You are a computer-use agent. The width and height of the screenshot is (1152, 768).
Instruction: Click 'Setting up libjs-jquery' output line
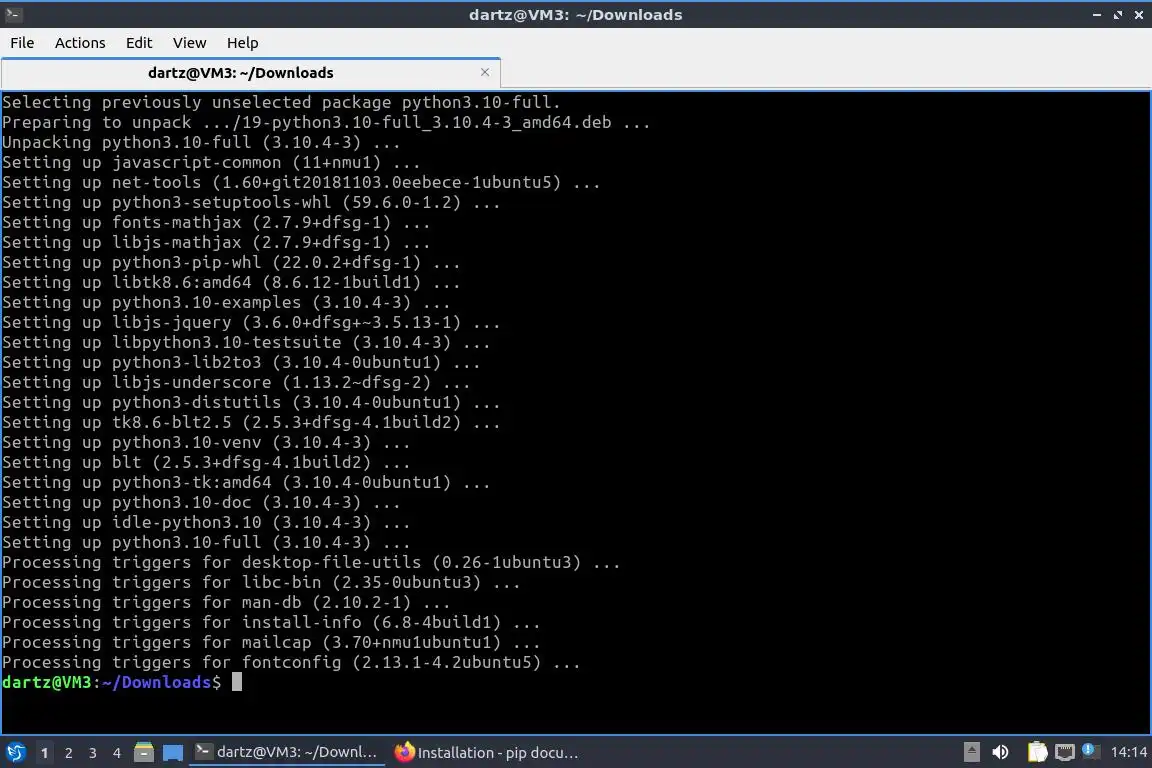(251, 322)
